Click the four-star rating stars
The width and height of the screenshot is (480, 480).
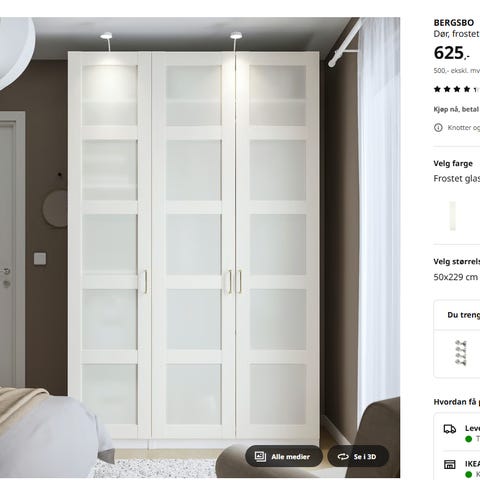tap(452, 89)
